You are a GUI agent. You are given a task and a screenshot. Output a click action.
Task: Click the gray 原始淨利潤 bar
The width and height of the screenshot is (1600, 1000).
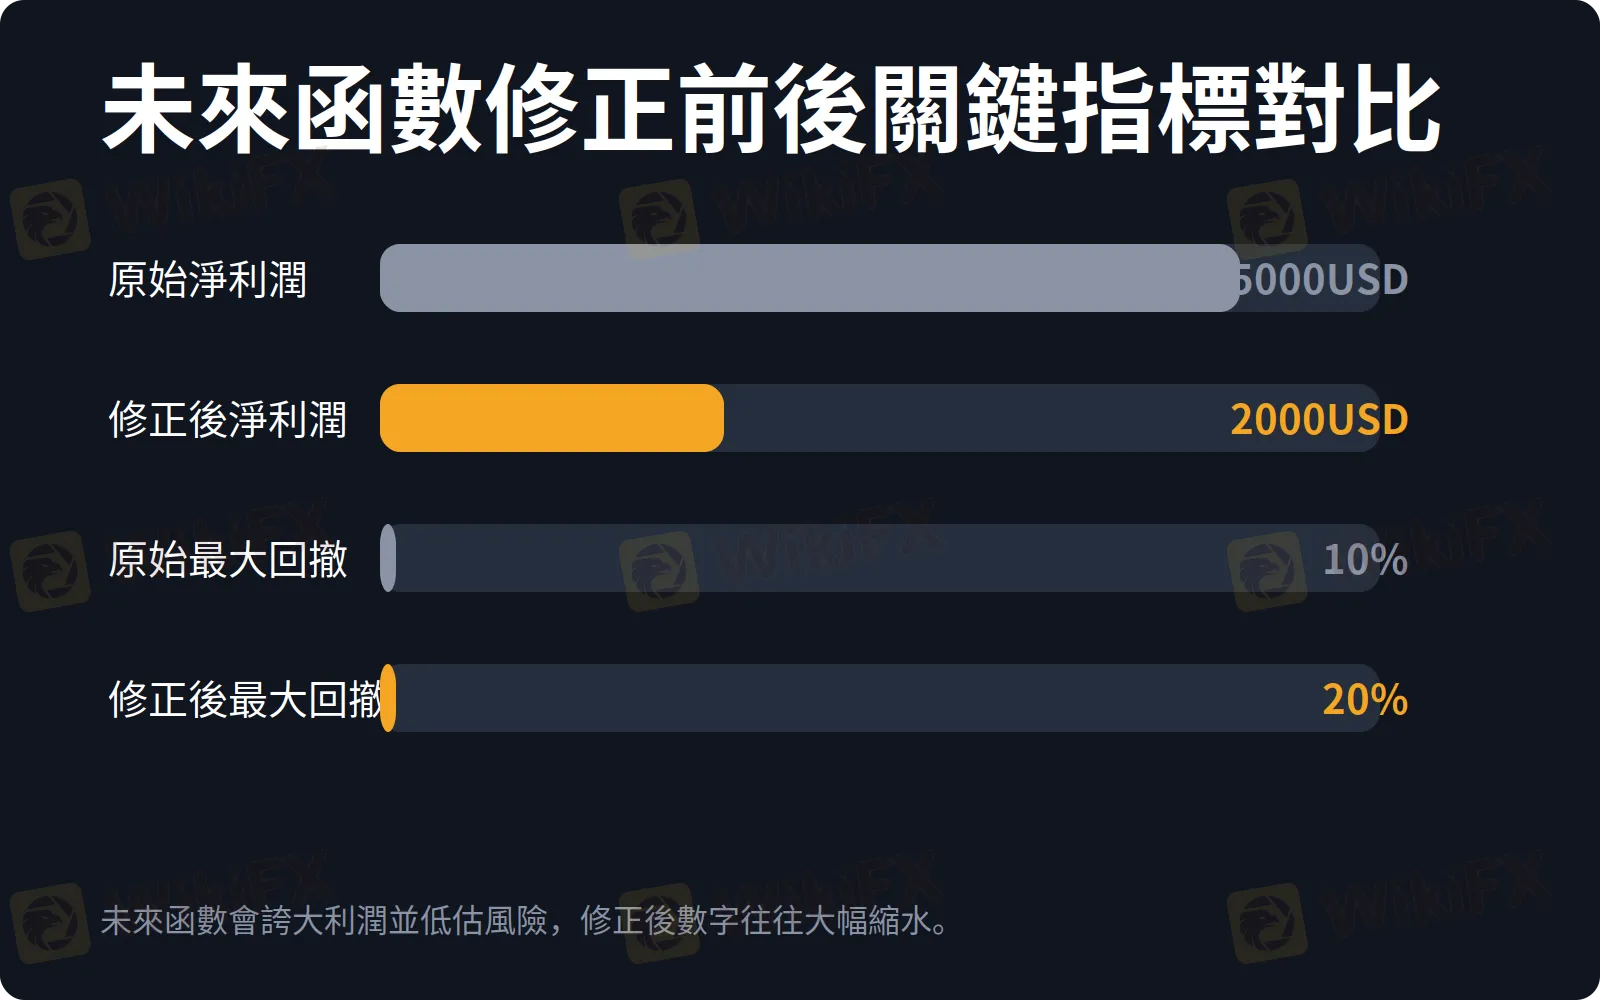pos(810,278)
